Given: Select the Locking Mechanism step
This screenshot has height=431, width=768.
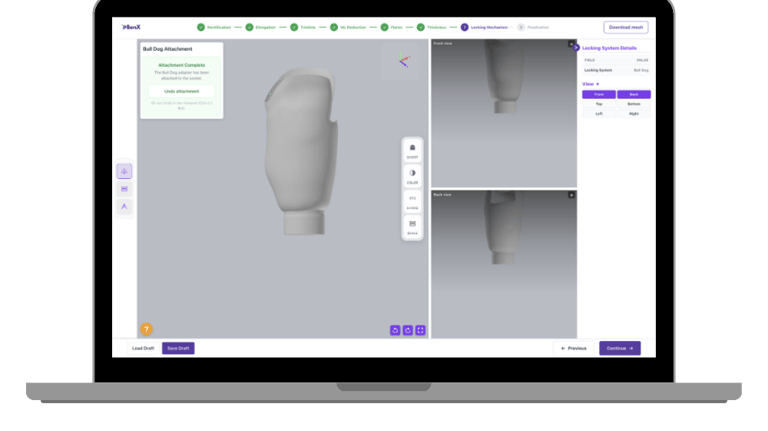Looking at the screenshot, I should coord(484,27).
